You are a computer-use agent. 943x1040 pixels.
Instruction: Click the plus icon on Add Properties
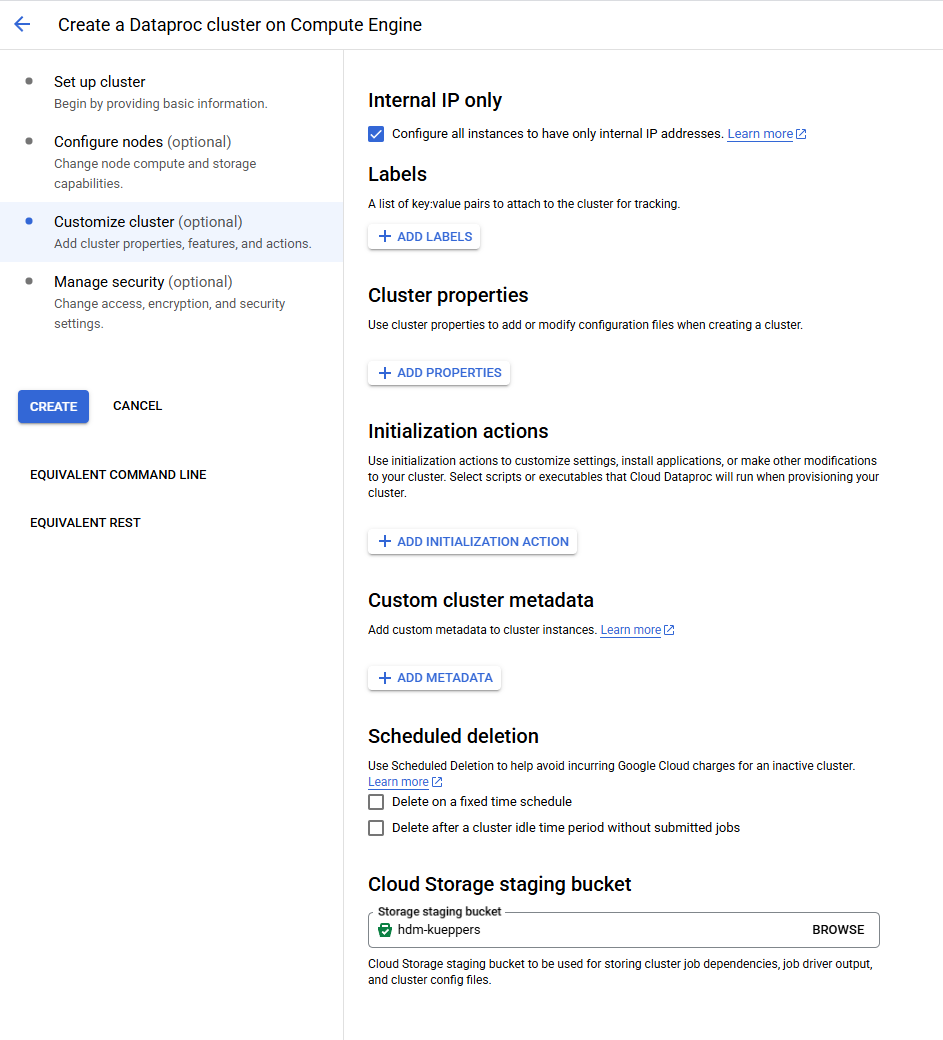[x=385, y=373]
